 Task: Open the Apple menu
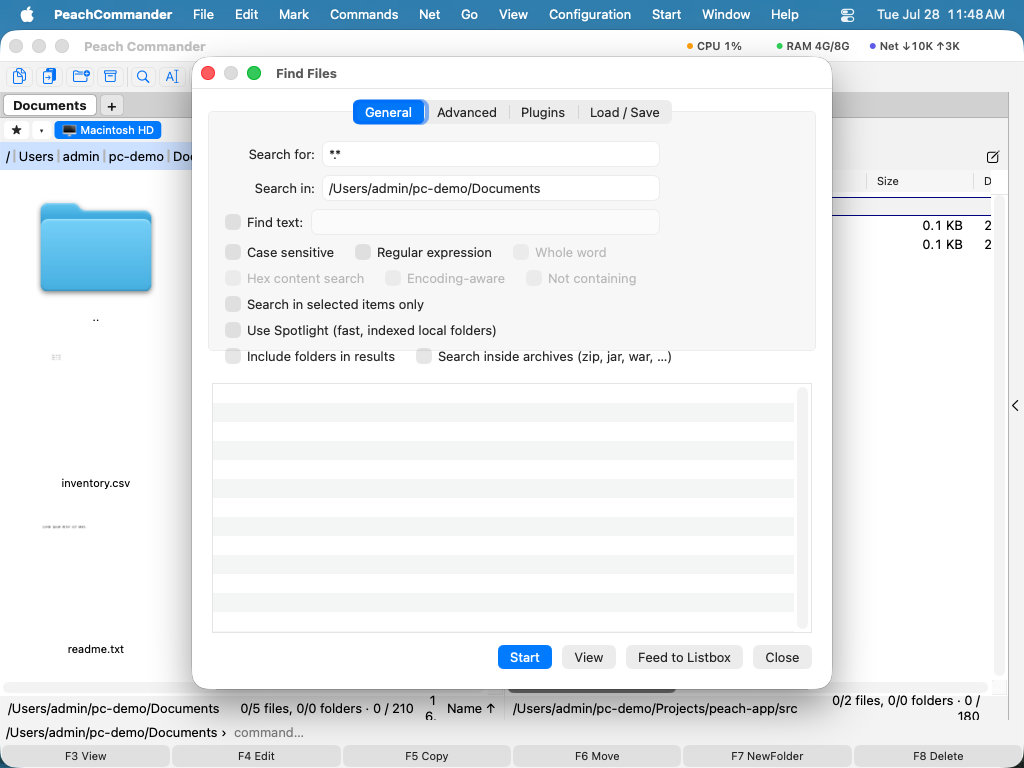tap(27, 14)
